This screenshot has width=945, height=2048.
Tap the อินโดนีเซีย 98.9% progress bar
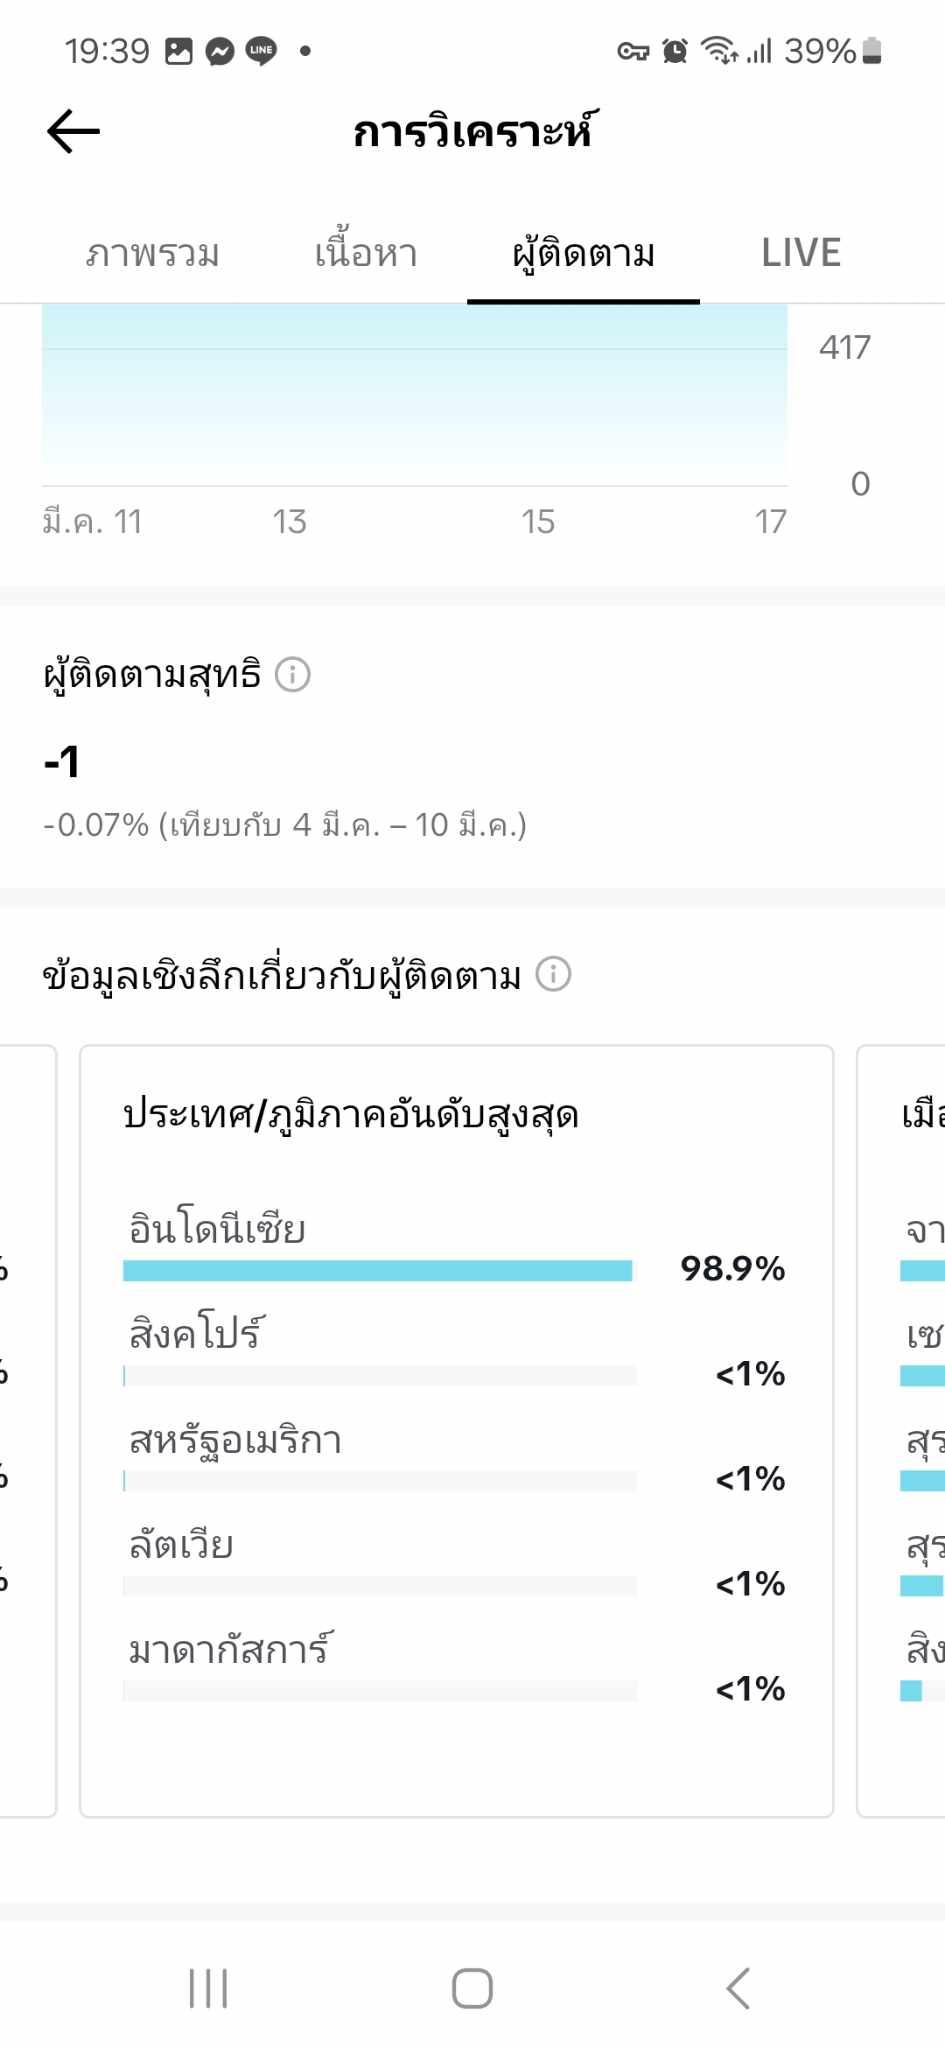coord(378,1270)
